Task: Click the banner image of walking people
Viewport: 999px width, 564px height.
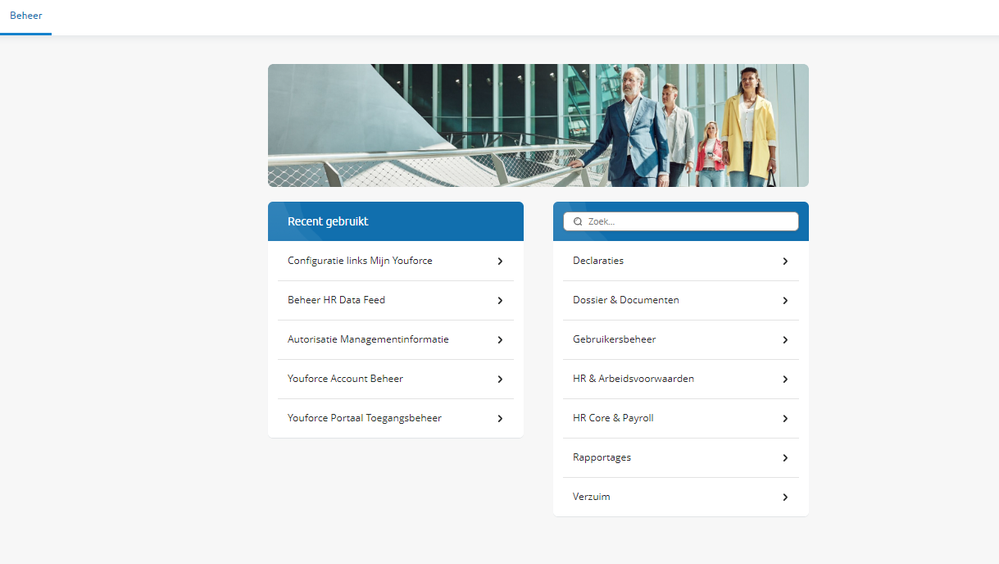Action: (x=538, y=126)
